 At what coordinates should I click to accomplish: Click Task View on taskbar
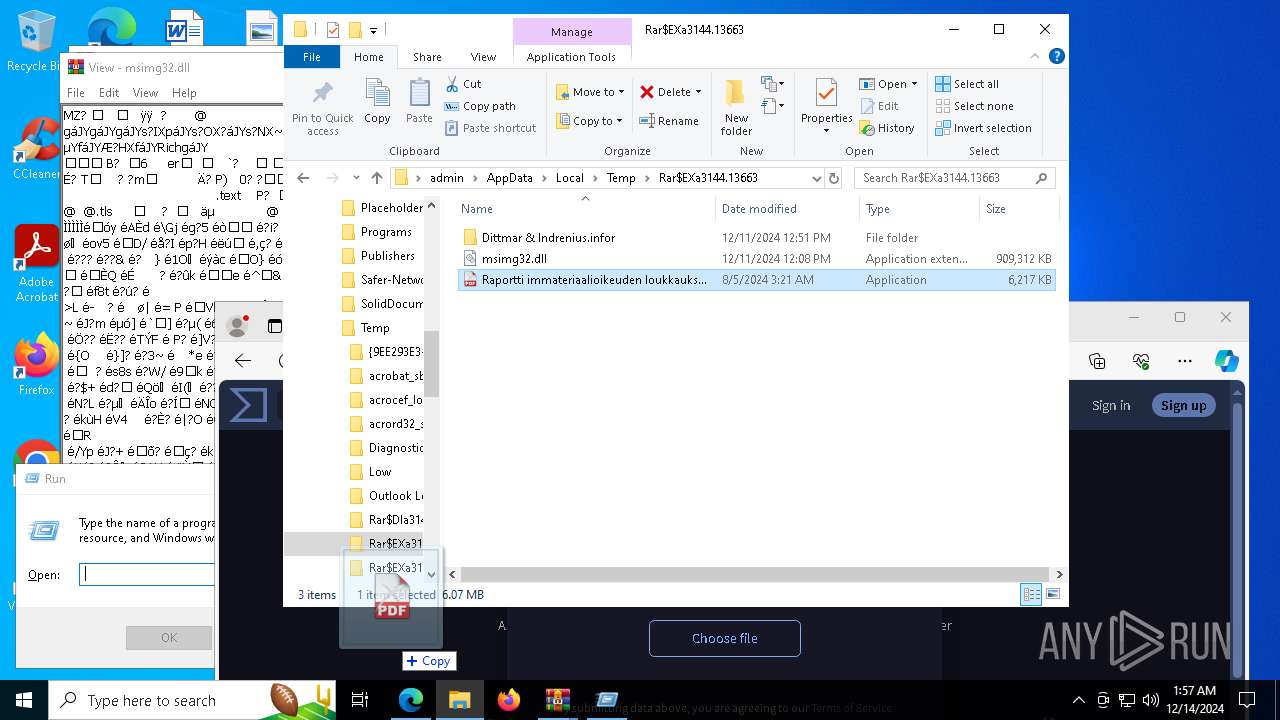[360, 700]
